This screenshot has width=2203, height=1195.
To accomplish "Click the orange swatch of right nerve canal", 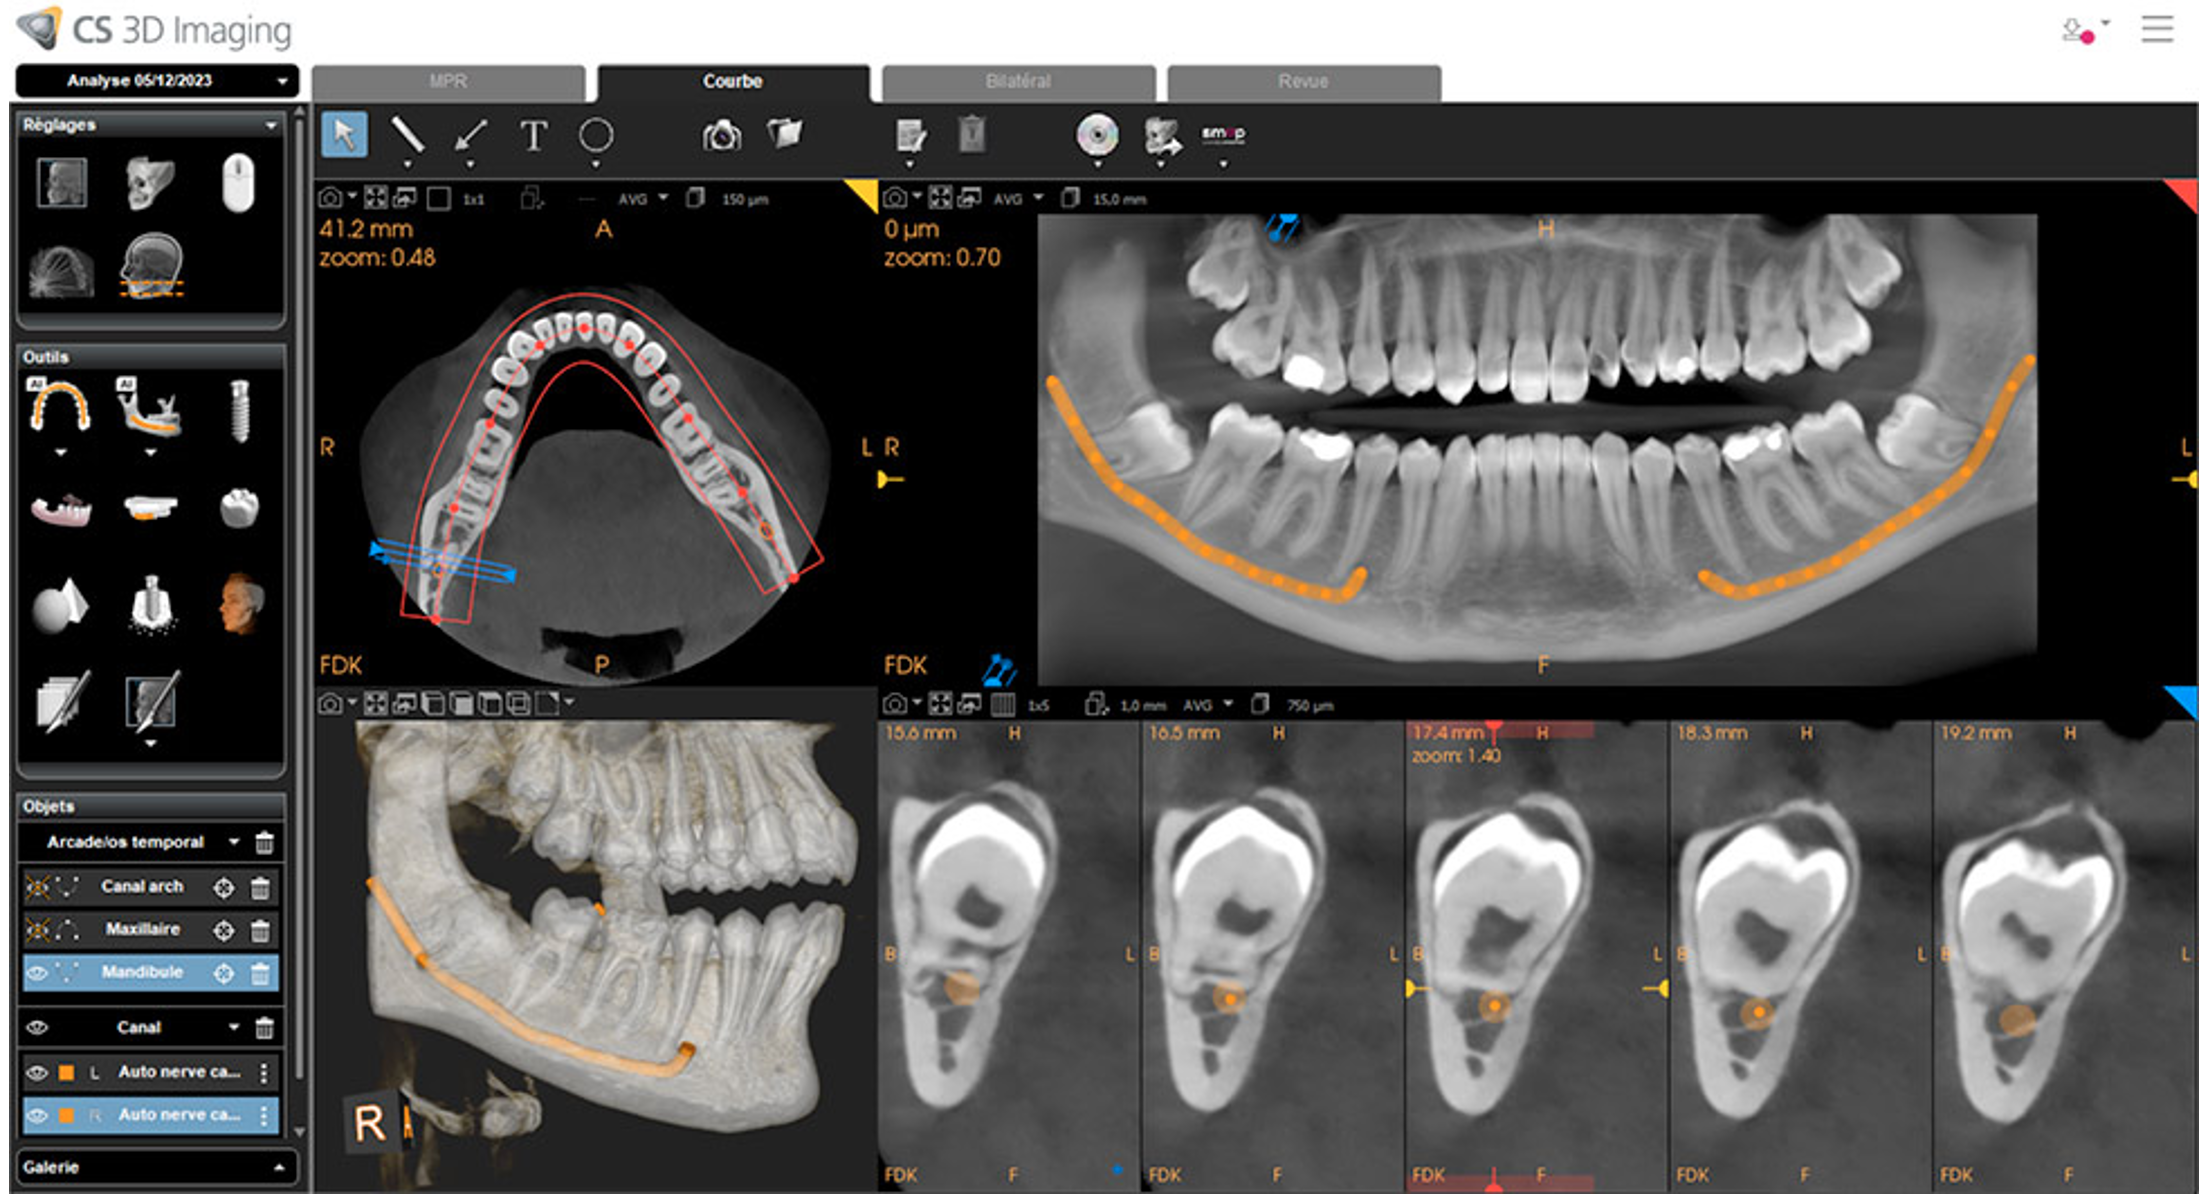I will 67,1115.
